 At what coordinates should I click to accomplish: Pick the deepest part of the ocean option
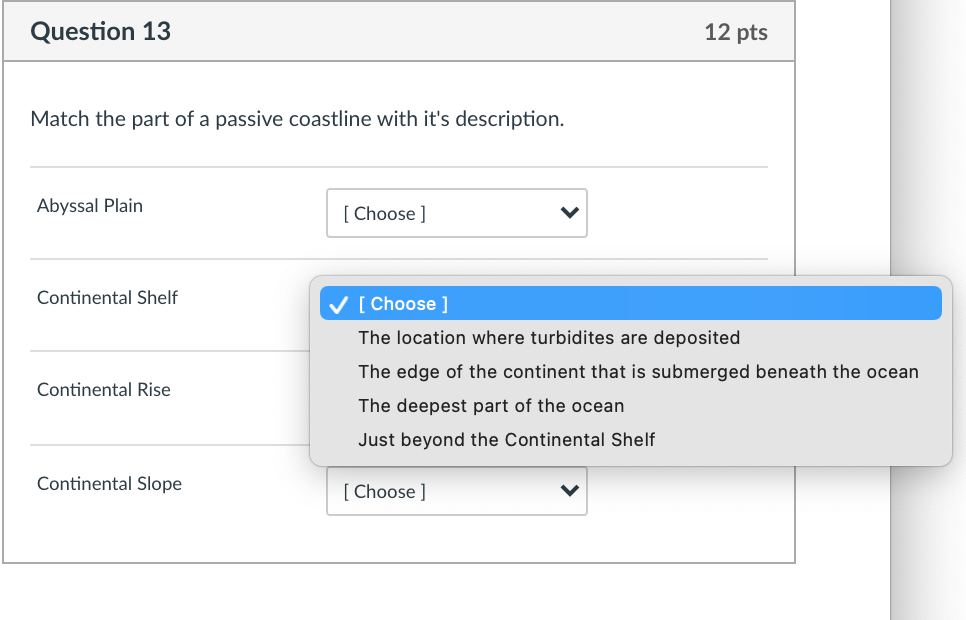click(x=492, y=405)
